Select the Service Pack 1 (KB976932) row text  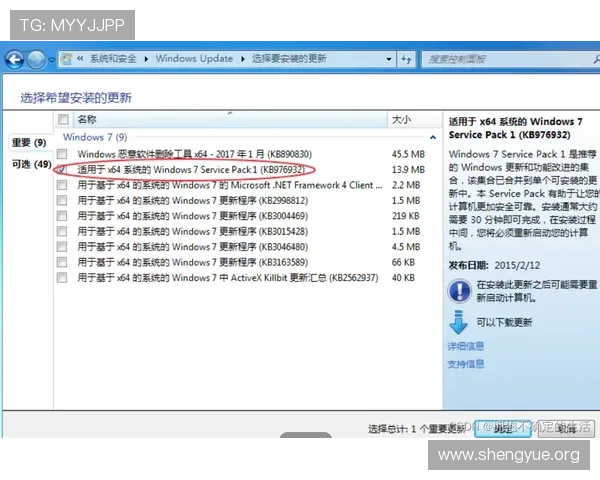191,170
